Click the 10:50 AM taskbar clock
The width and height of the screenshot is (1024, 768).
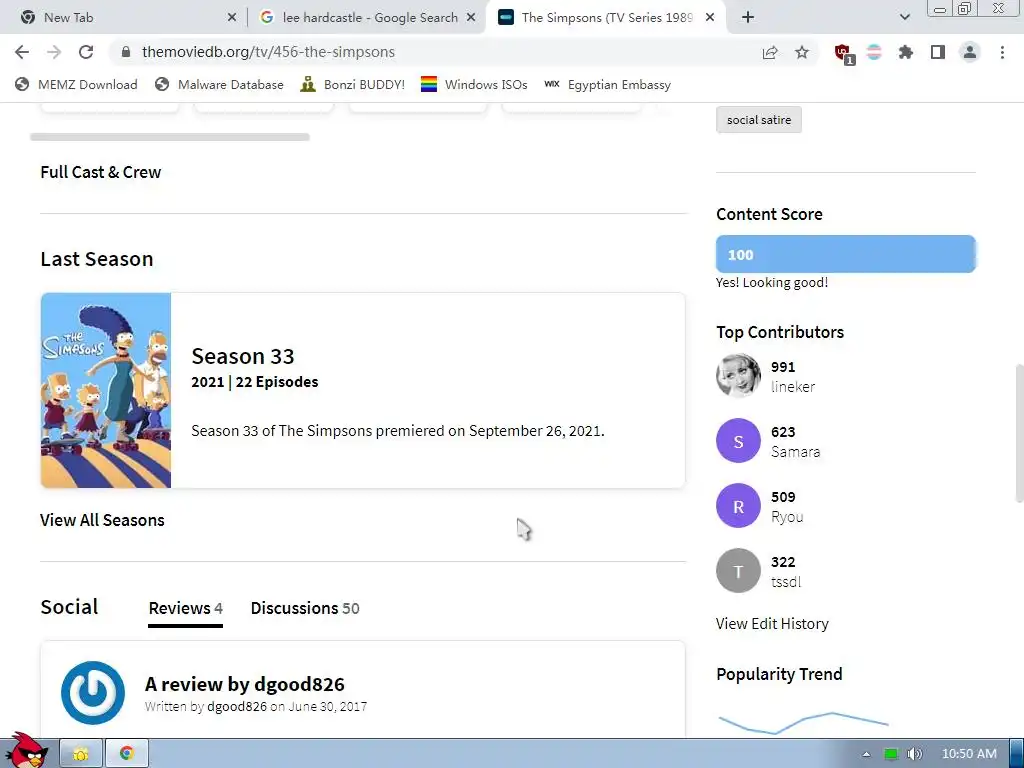point(969,754)
